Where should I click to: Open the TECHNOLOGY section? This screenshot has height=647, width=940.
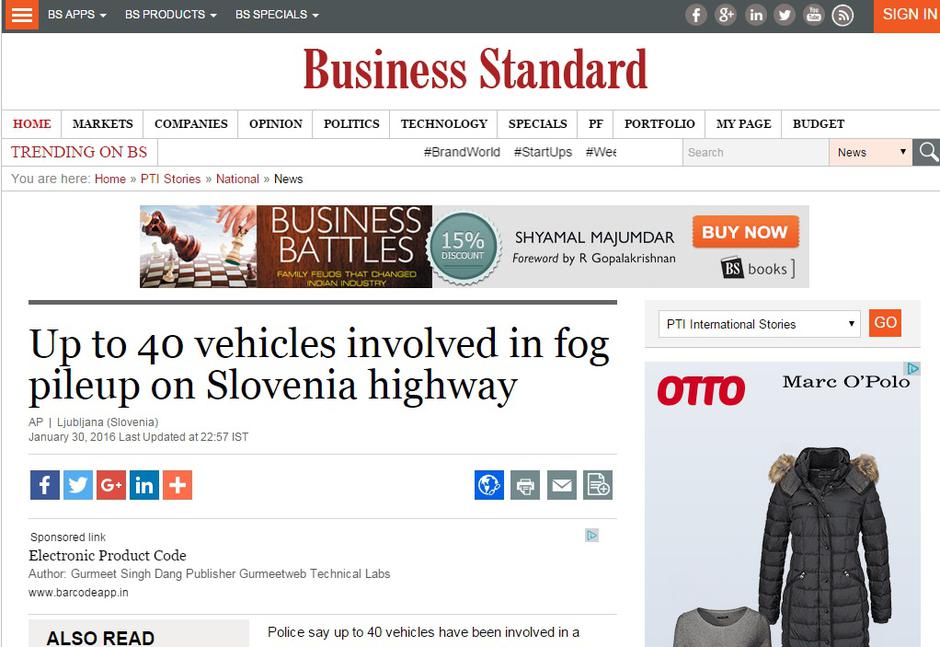[x=443, y=124]
